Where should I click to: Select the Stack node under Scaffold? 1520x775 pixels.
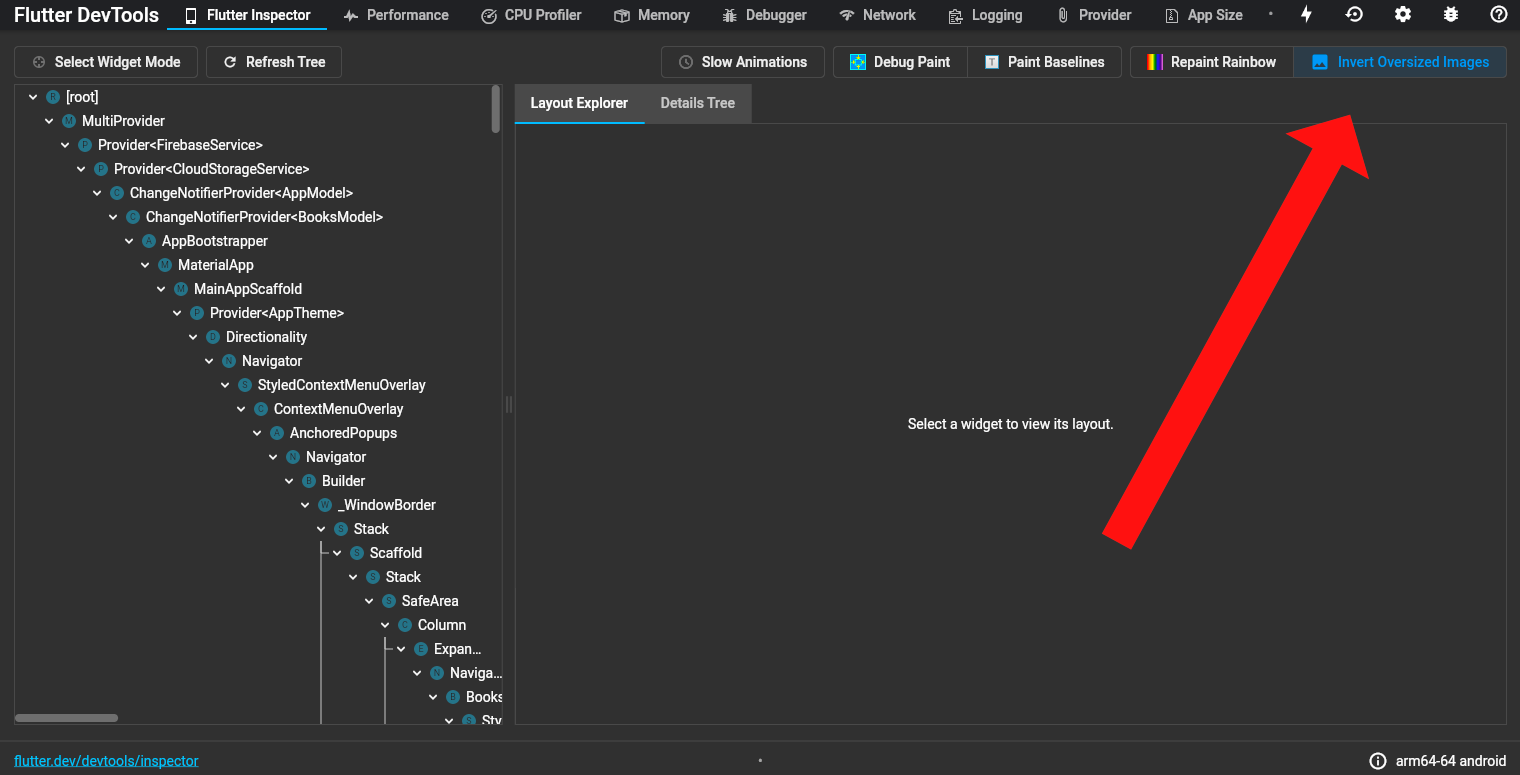pos(403,577)
